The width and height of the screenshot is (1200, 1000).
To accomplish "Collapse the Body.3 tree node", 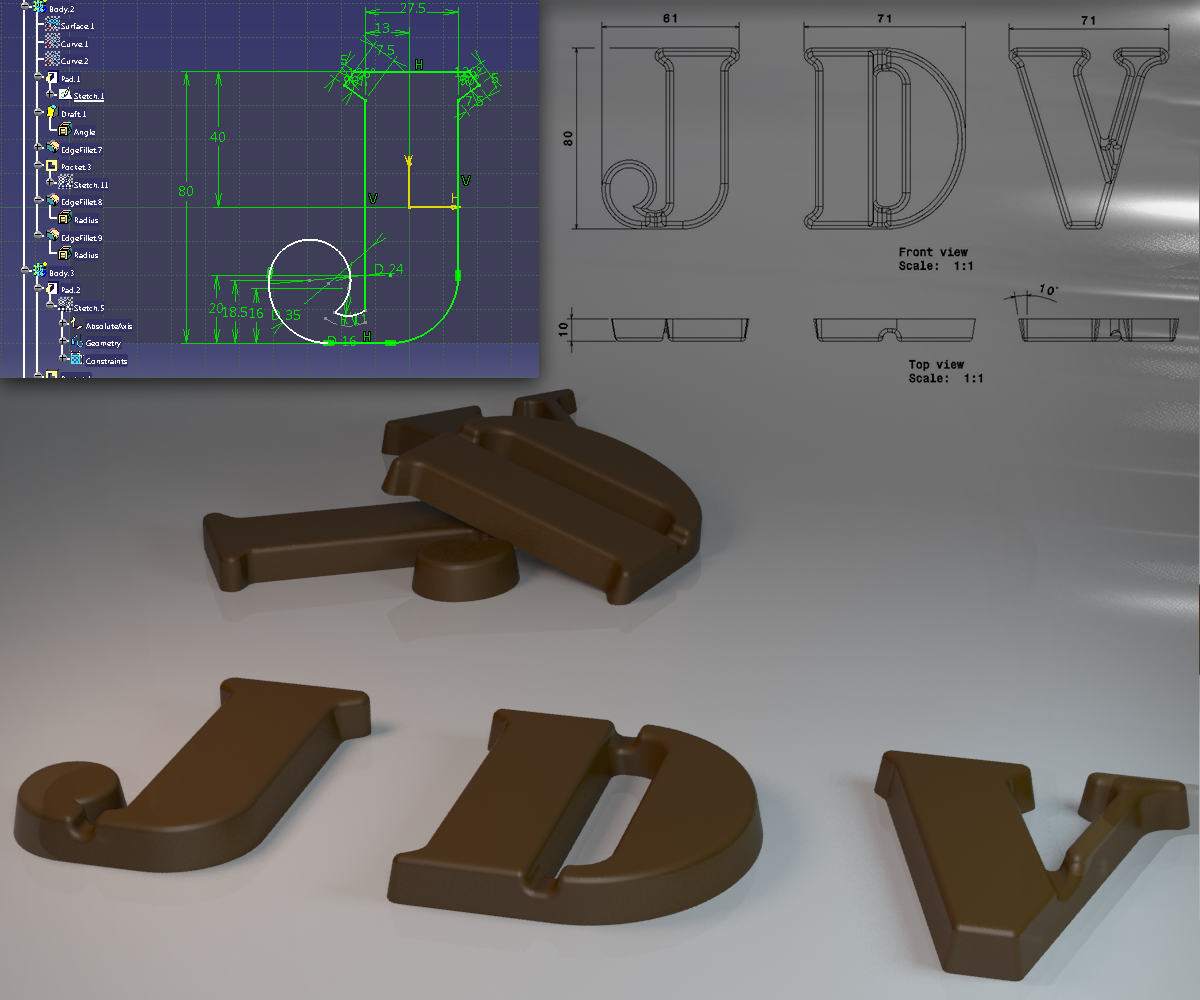I will click(x=24, y=271).
